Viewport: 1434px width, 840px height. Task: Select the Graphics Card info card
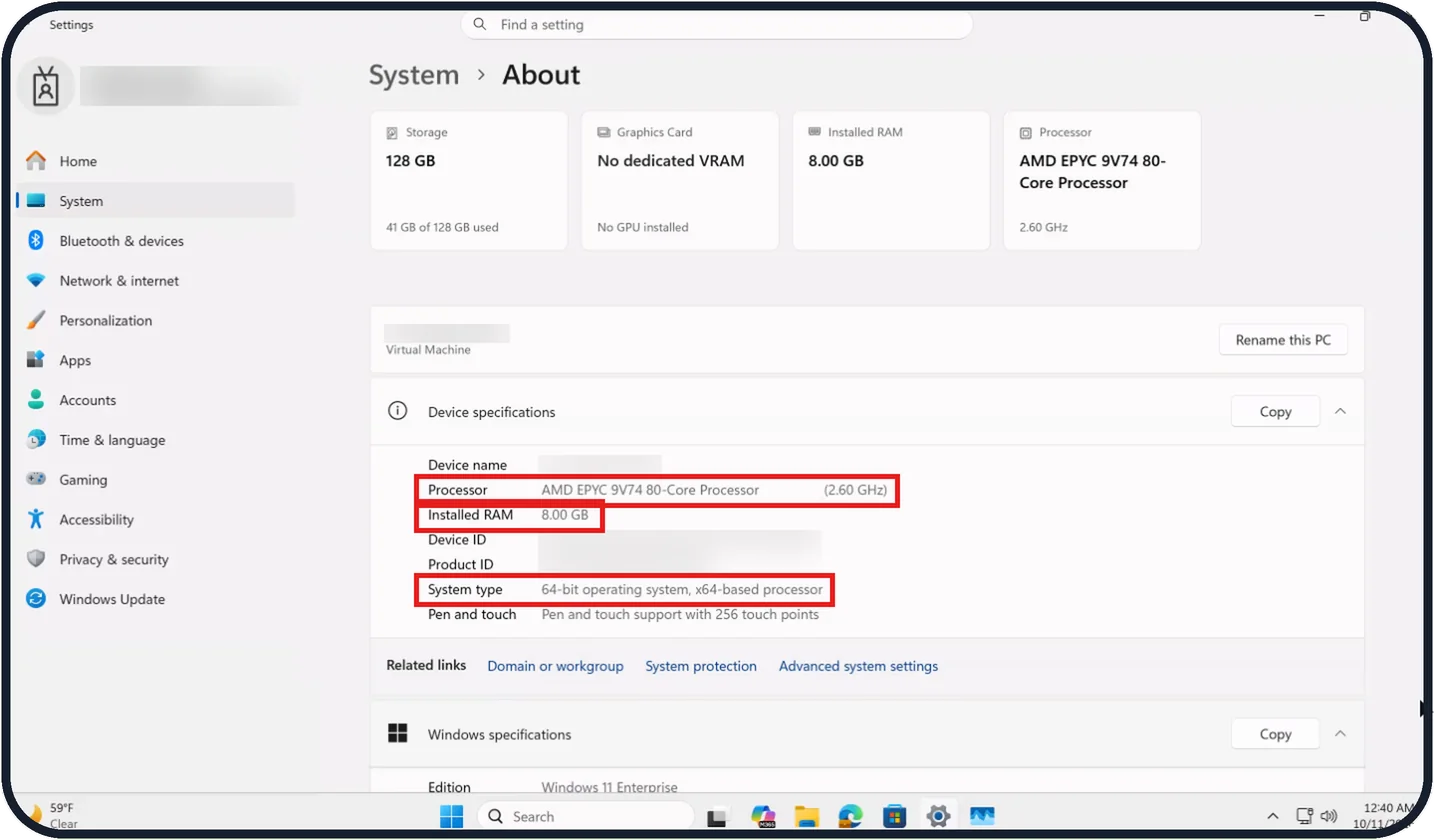coord(680,180)
